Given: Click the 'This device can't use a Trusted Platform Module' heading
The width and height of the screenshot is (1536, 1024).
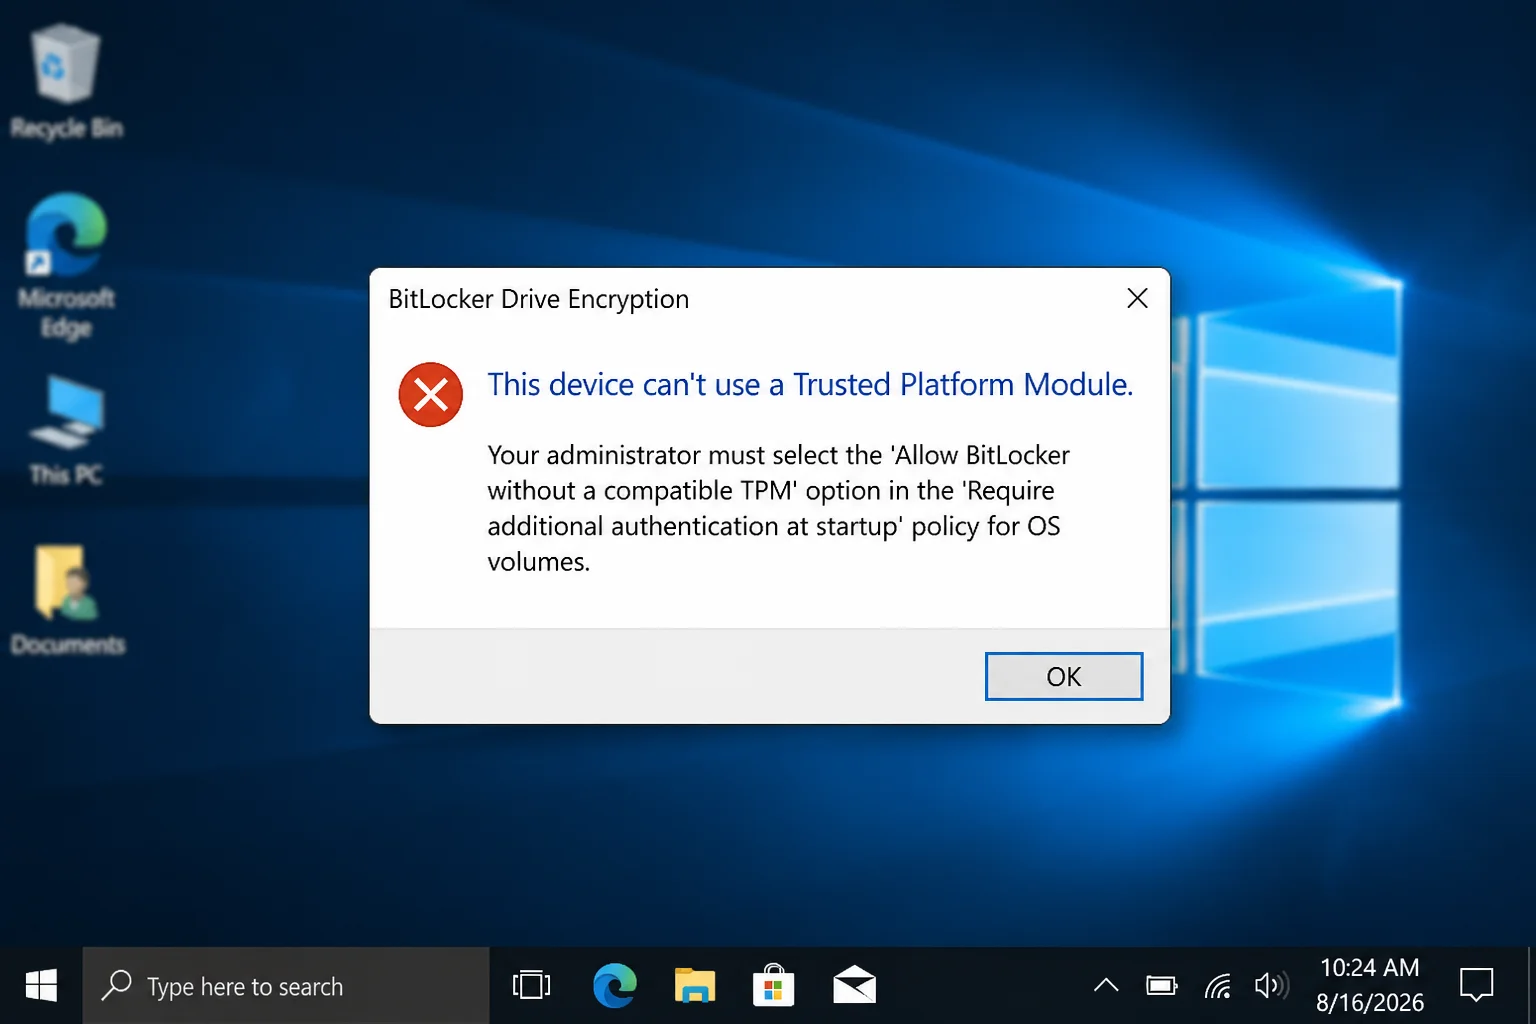Looking at the screenshot, I should pyautogui.click(x=810, y=385).
